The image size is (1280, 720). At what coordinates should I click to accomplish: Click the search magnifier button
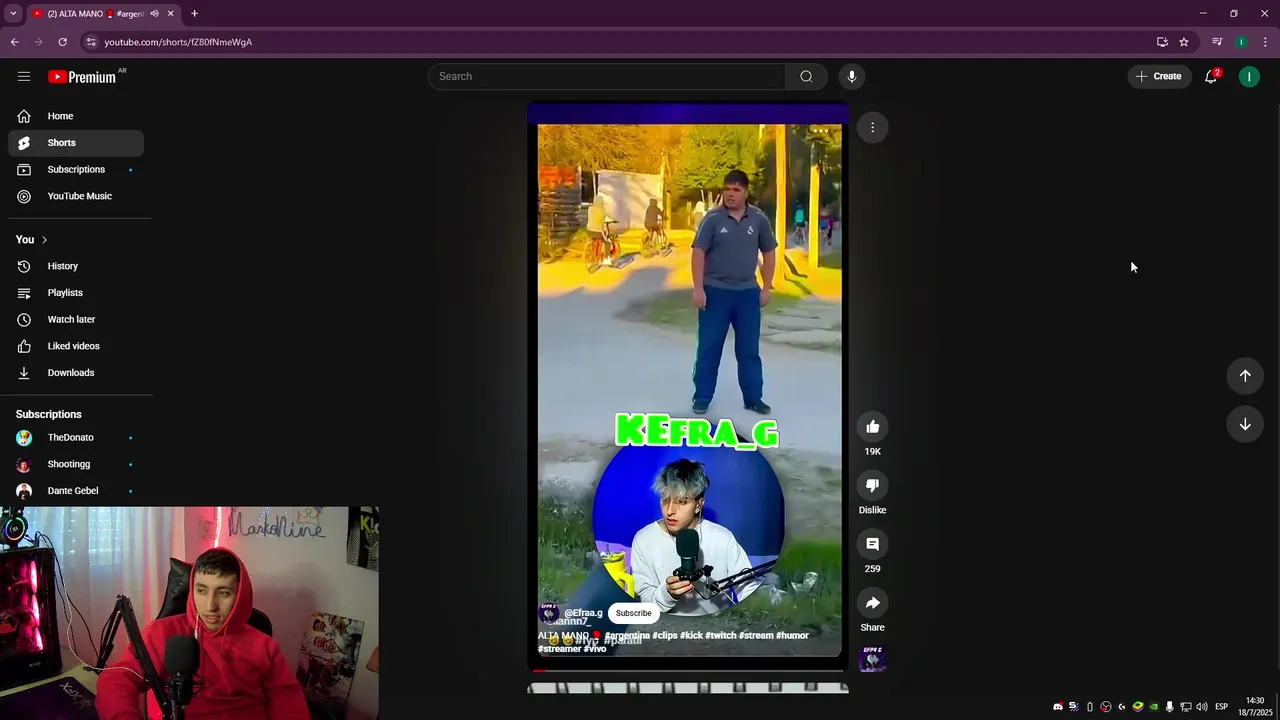tap(806, 76)
